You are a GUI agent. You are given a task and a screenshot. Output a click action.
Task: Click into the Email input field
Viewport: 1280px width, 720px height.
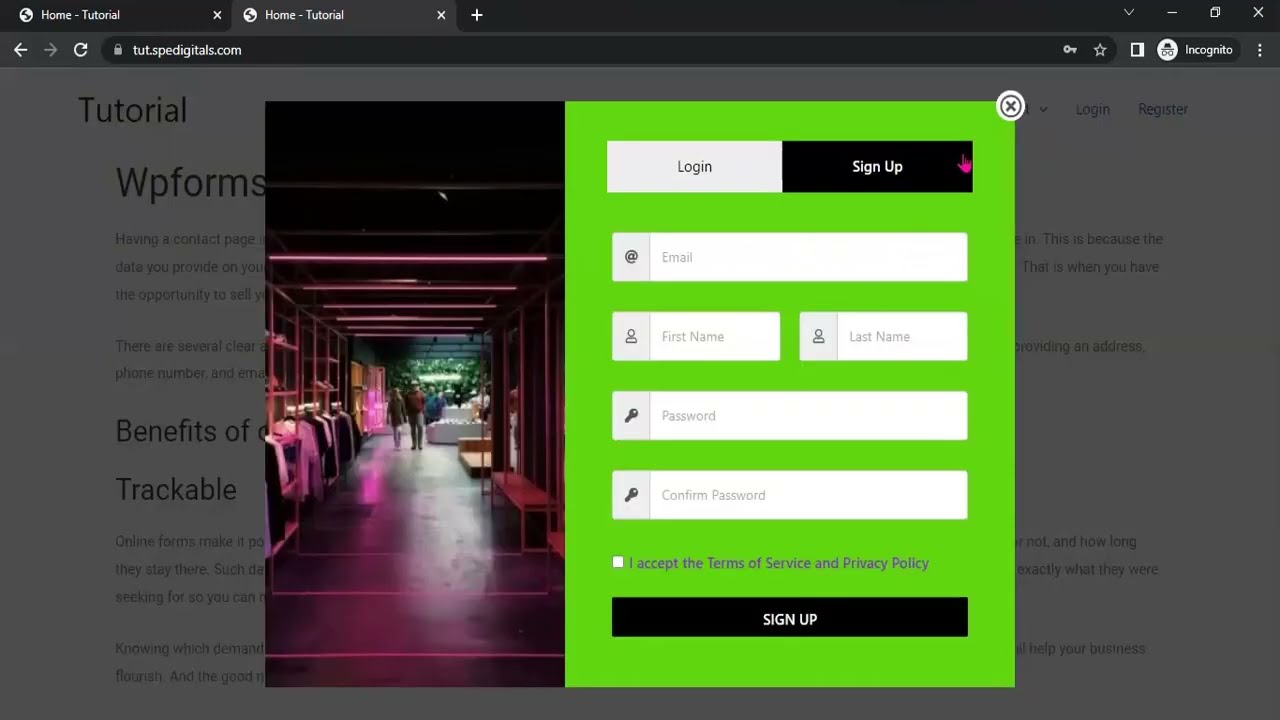[808, 257]
